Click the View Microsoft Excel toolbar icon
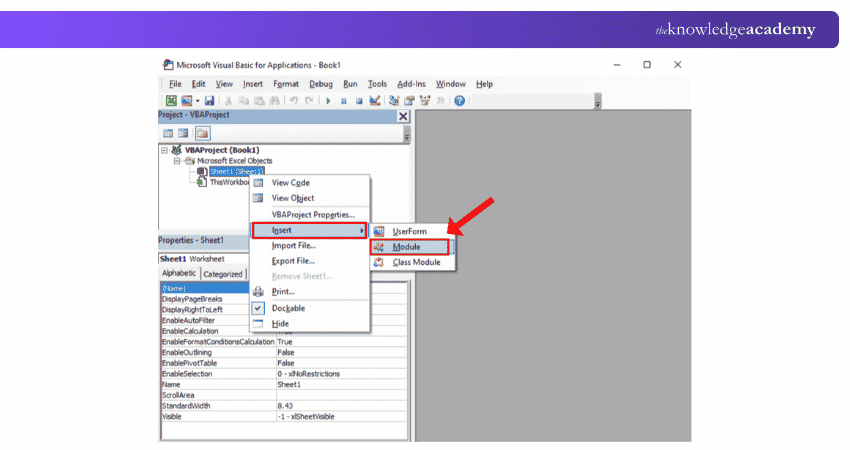Image resolution: width=850 pixels, height=450 pixels. (x=171, y=100)
